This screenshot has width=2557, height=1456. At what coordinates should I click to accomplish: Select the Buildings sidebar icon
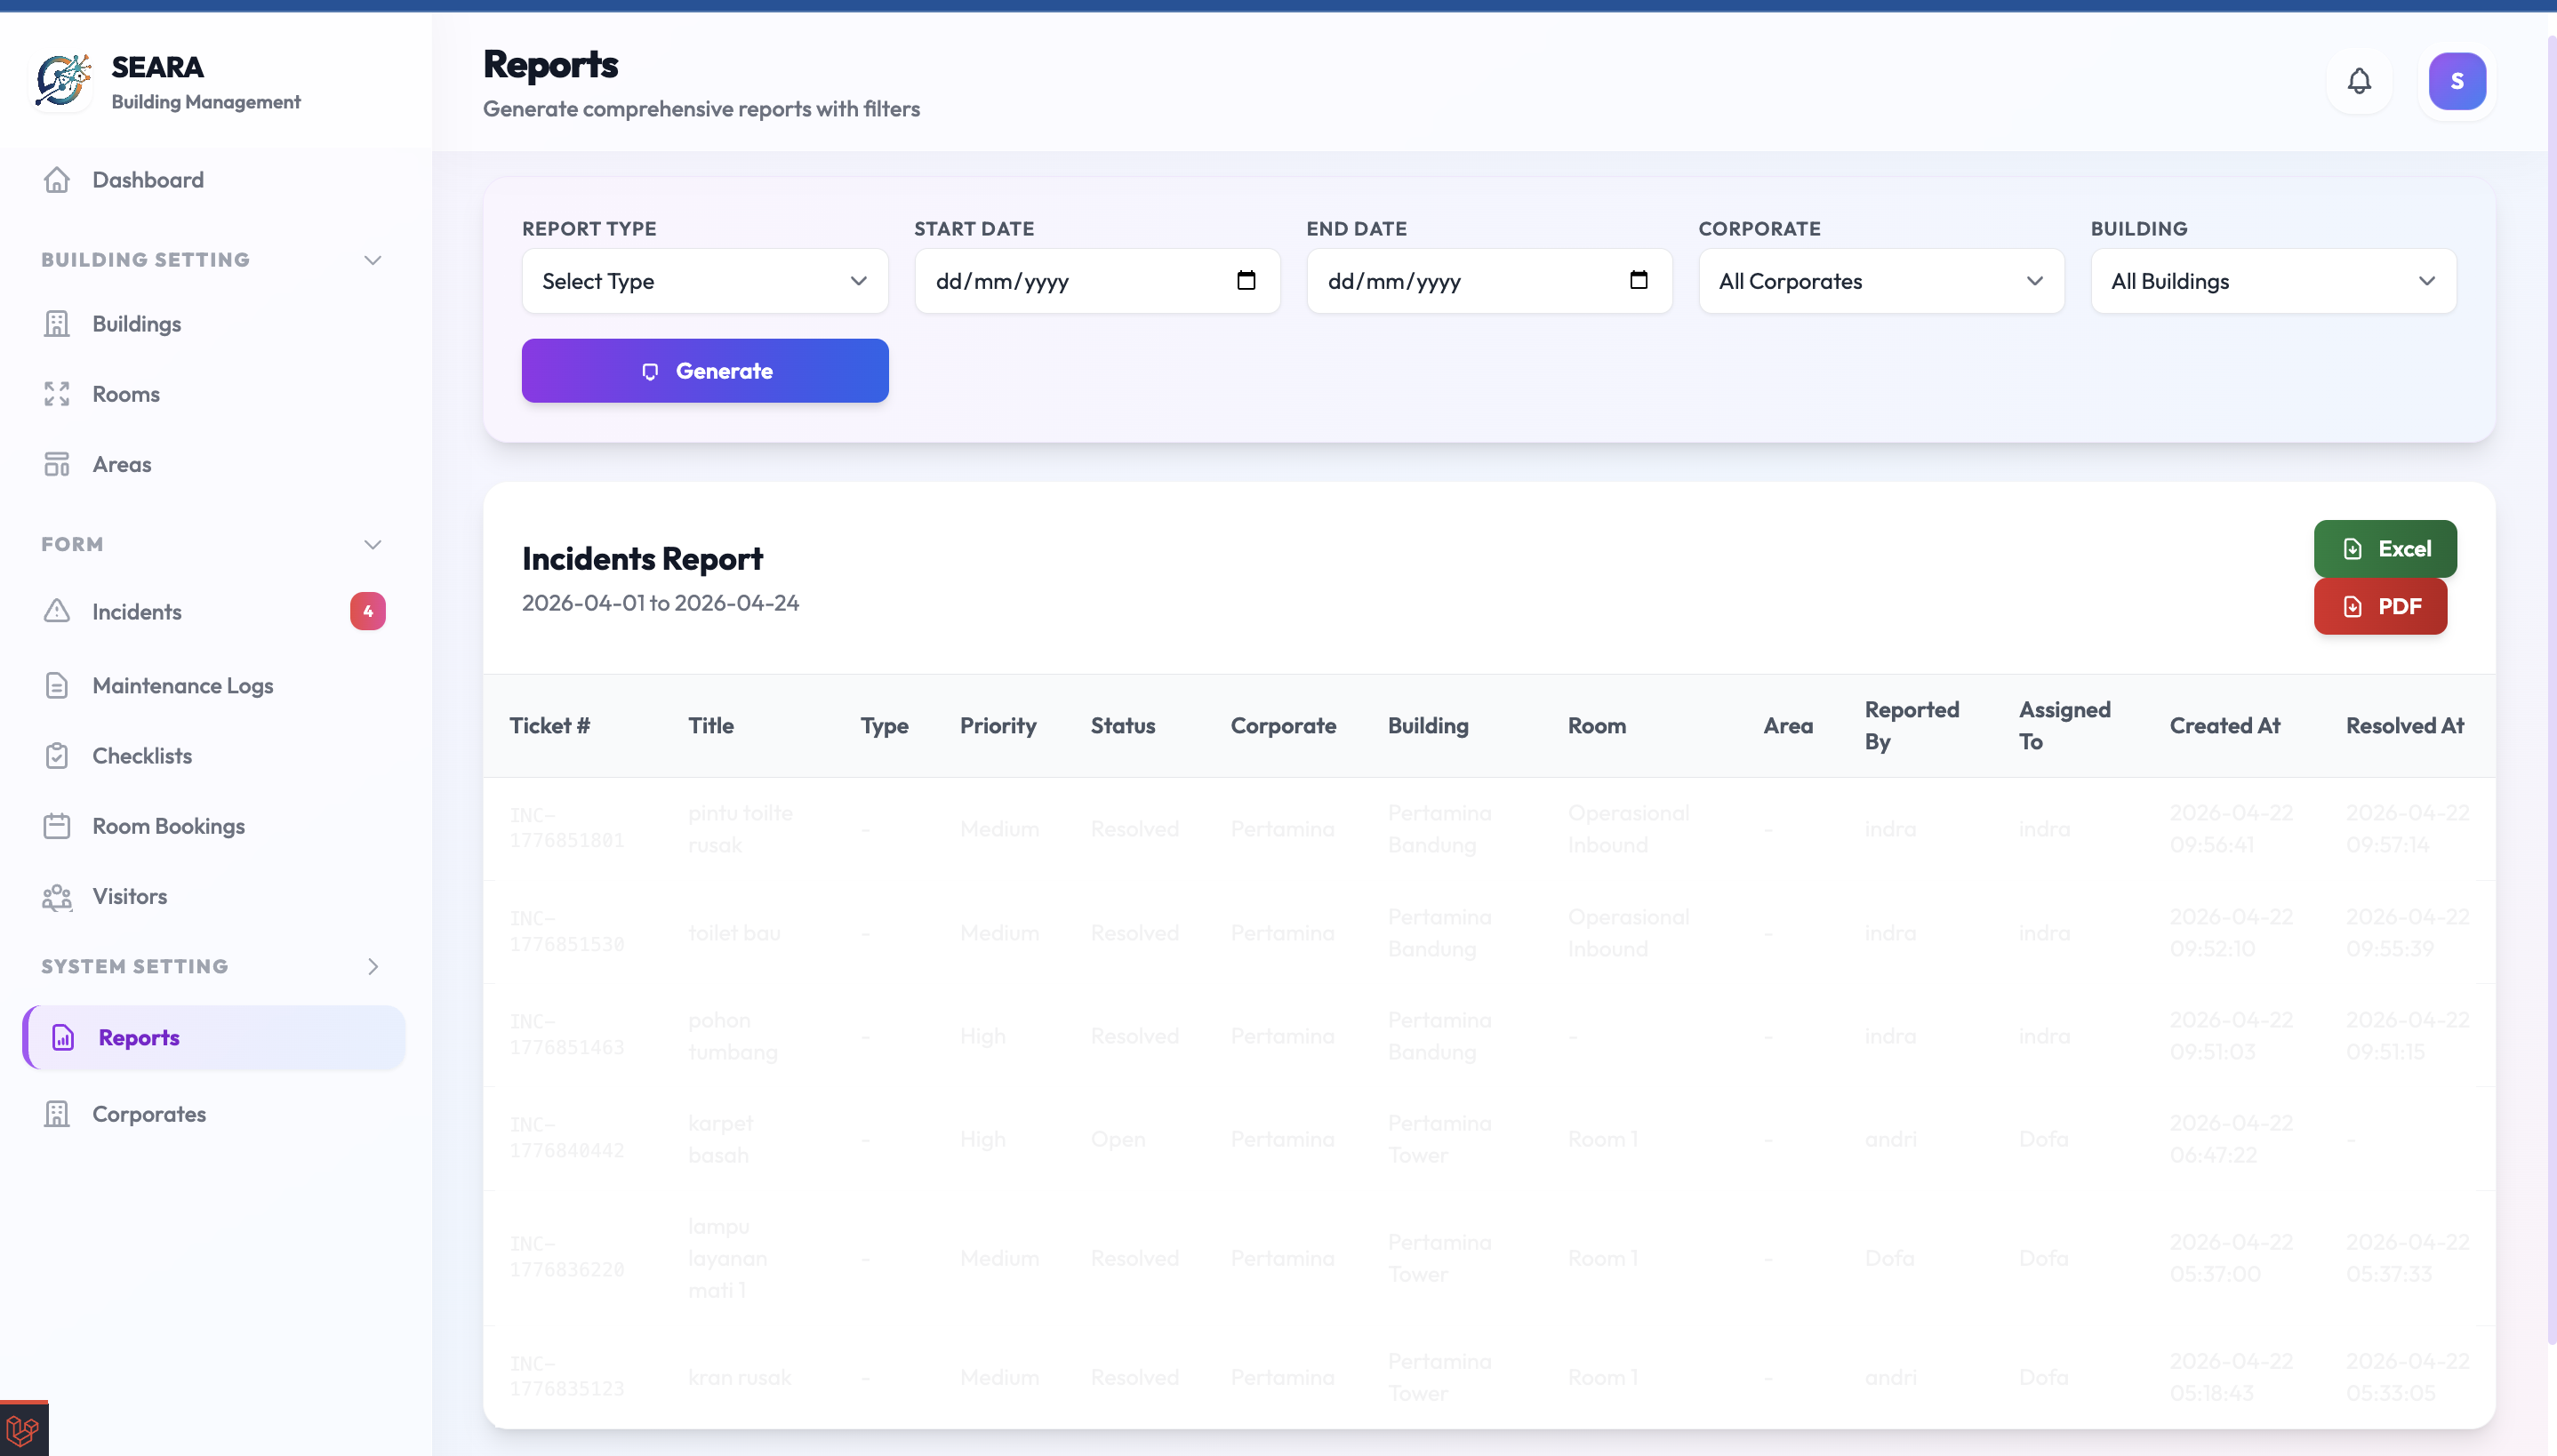coord(57,323)
